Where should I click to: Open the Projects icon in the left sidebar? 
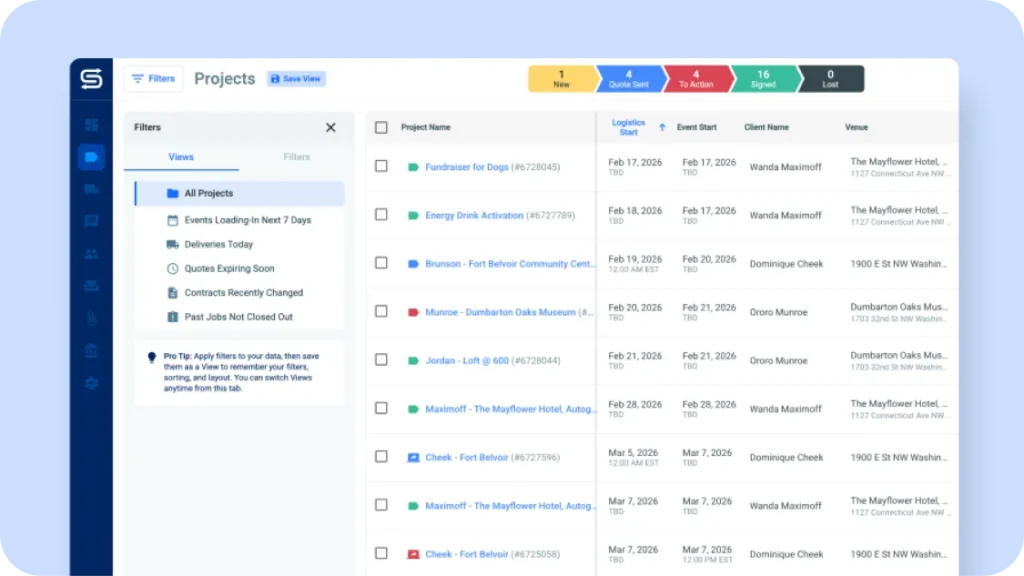pyautogui.click(x=91, y=156)
